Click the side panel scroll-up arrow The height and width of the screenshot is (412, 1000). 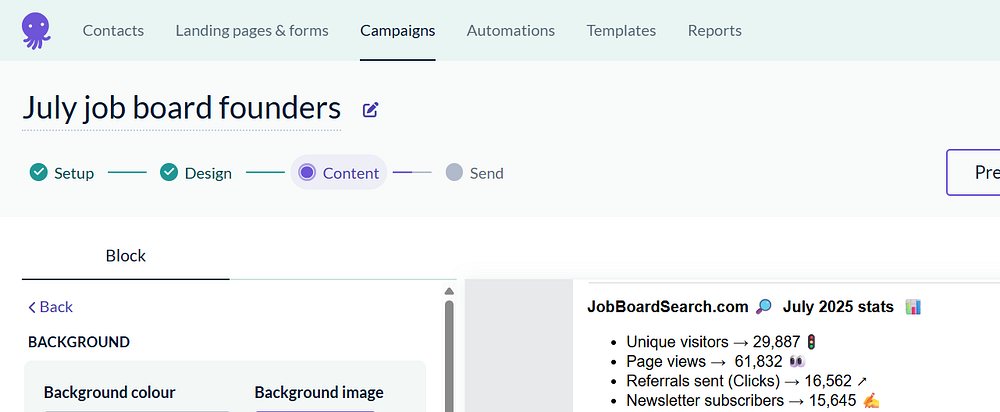(x=449, y=291)
